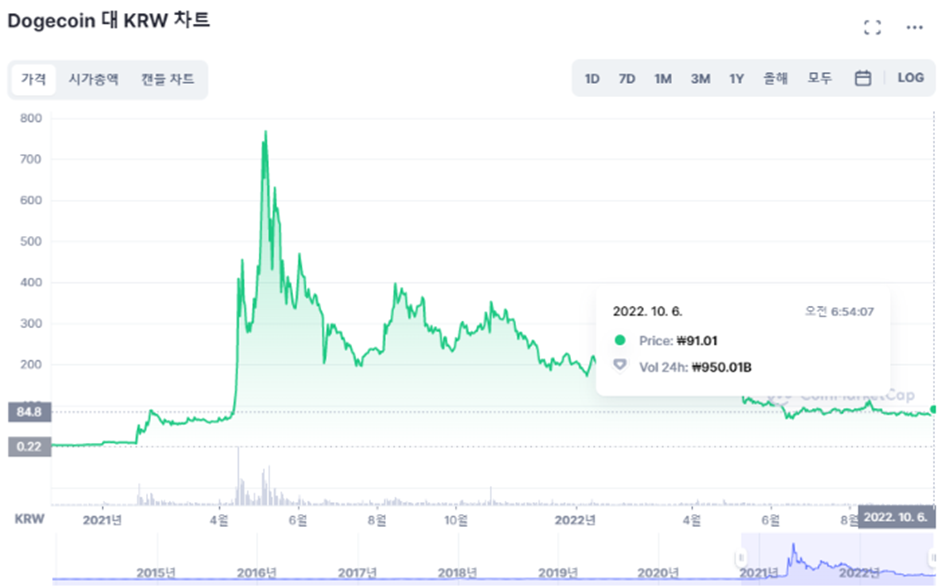Select the 1M time range
Viewport: 940px width, 587px height.
click(662, 78)
